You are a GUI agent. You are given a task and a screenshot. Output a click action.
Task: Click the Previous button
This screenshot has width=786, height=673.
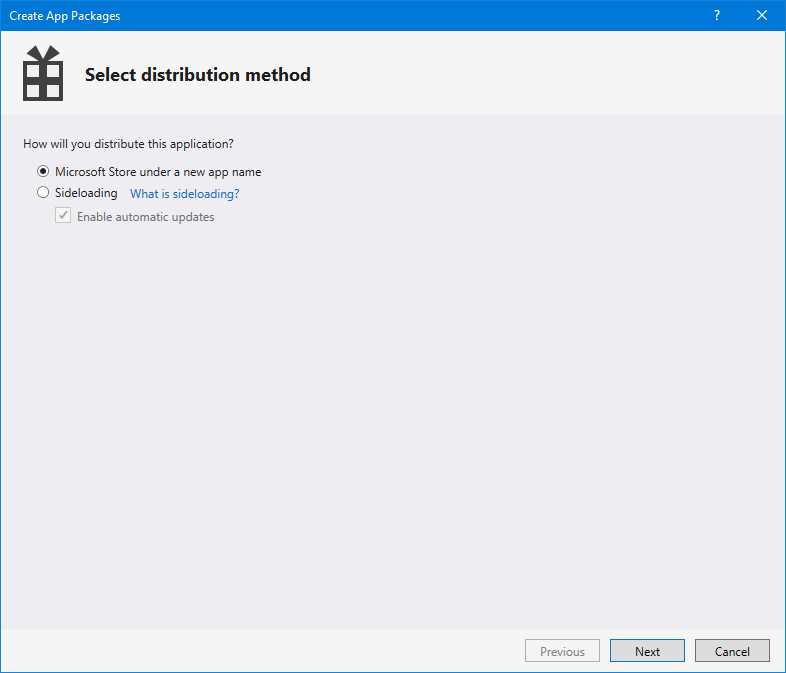tap(562, 651)
